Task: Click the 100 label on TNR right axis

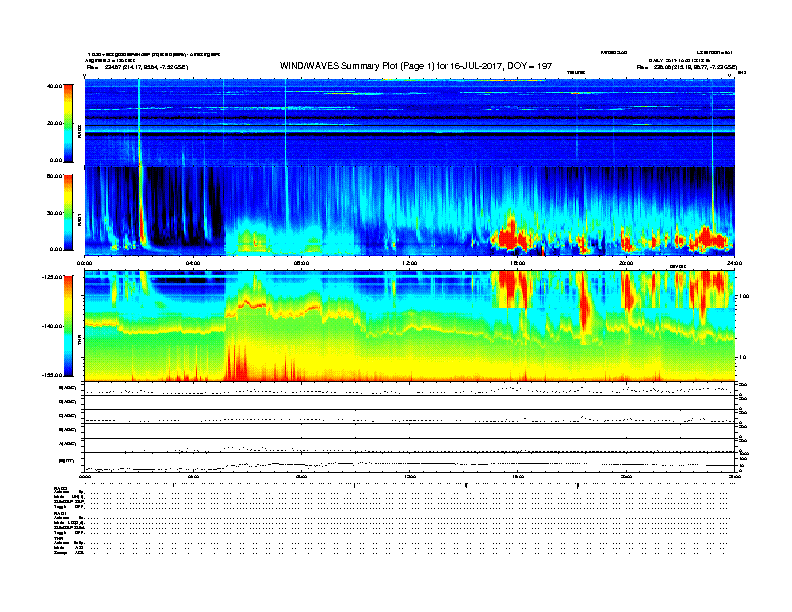Action: pos(744,296)
